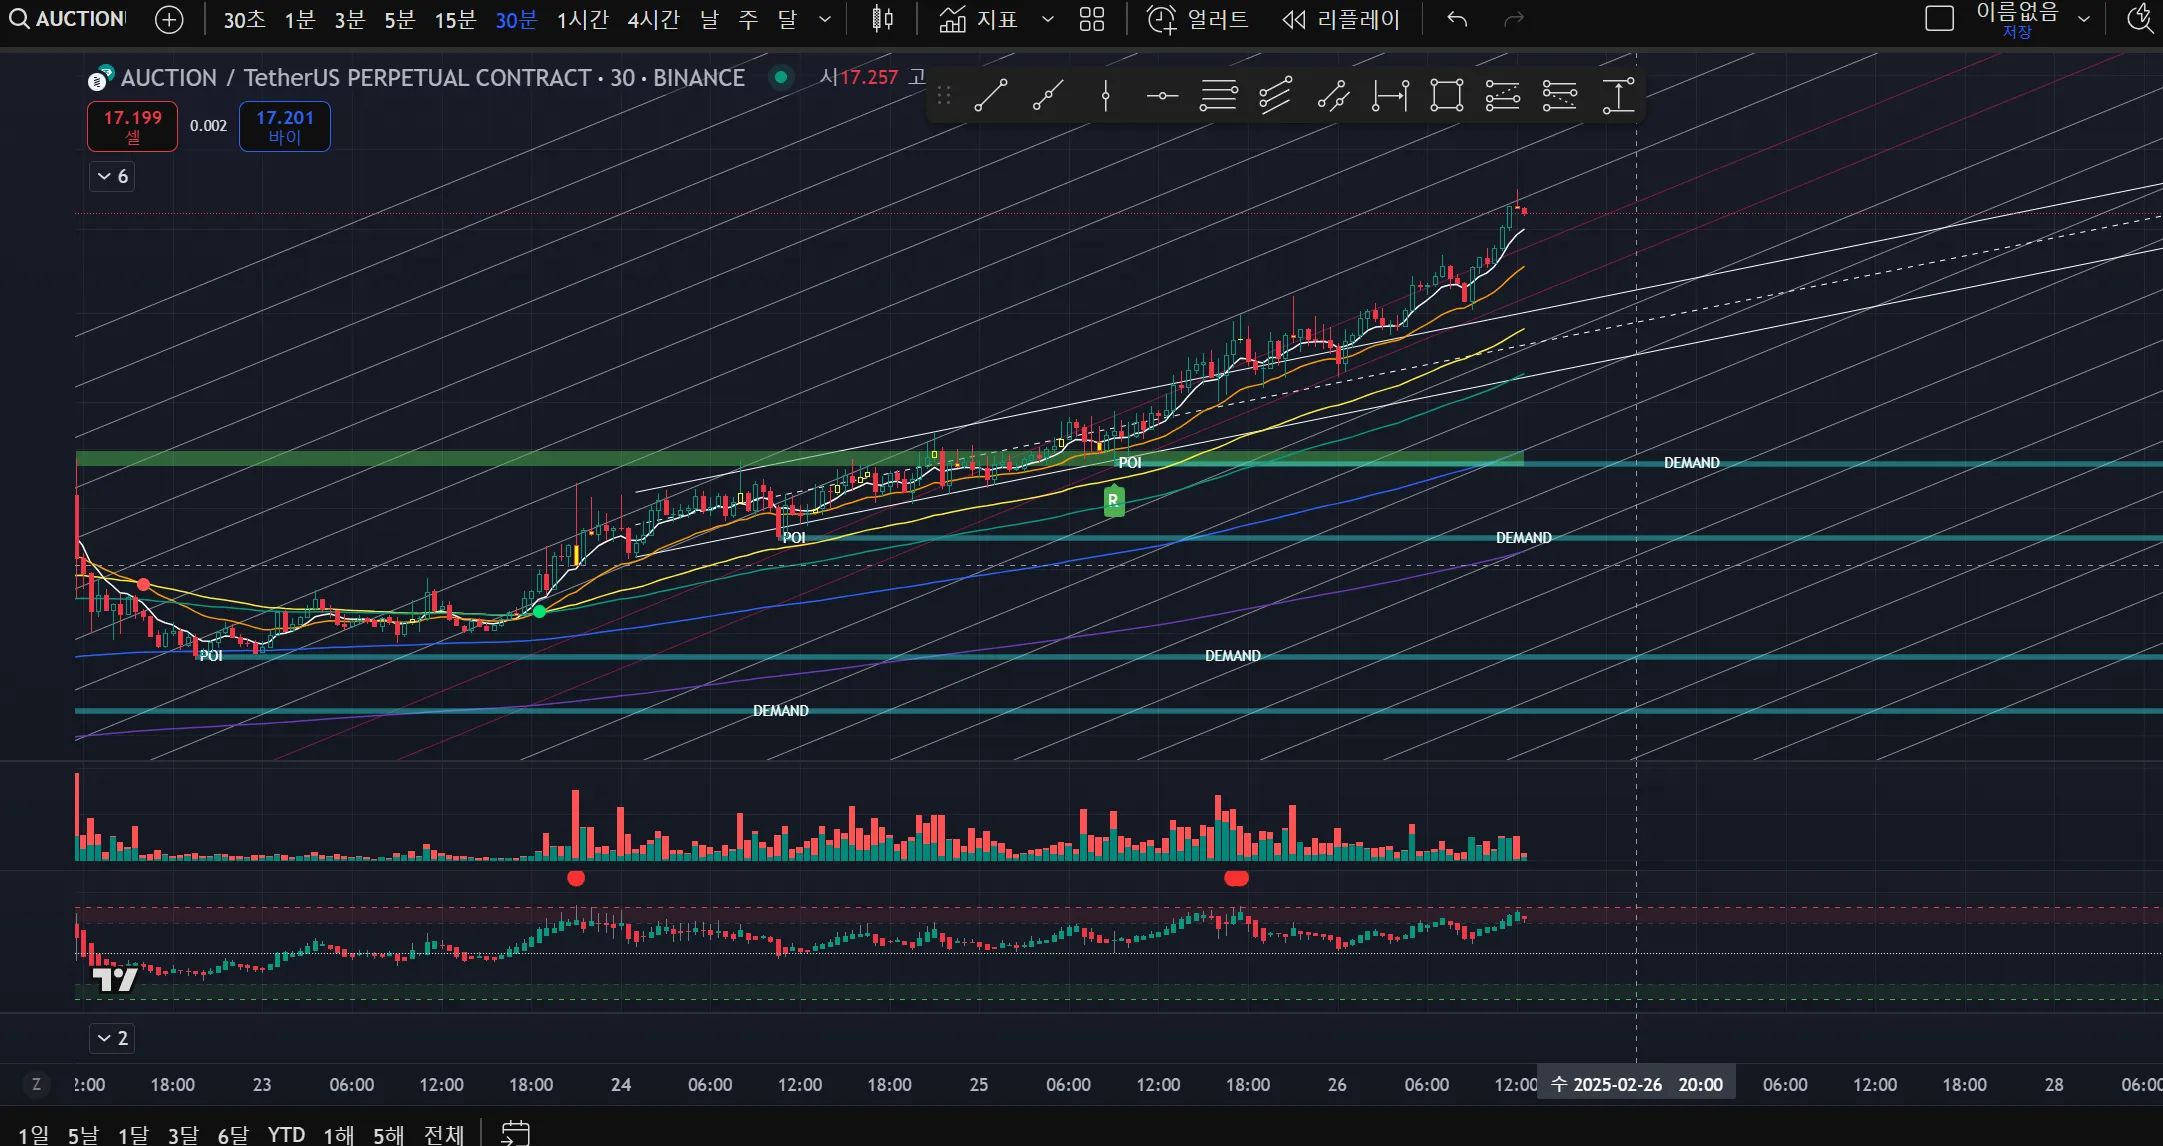Screen dimensions: 2163x1146
Task: Select the Trend Line drawing tool
Action: [x=990, y=96]
